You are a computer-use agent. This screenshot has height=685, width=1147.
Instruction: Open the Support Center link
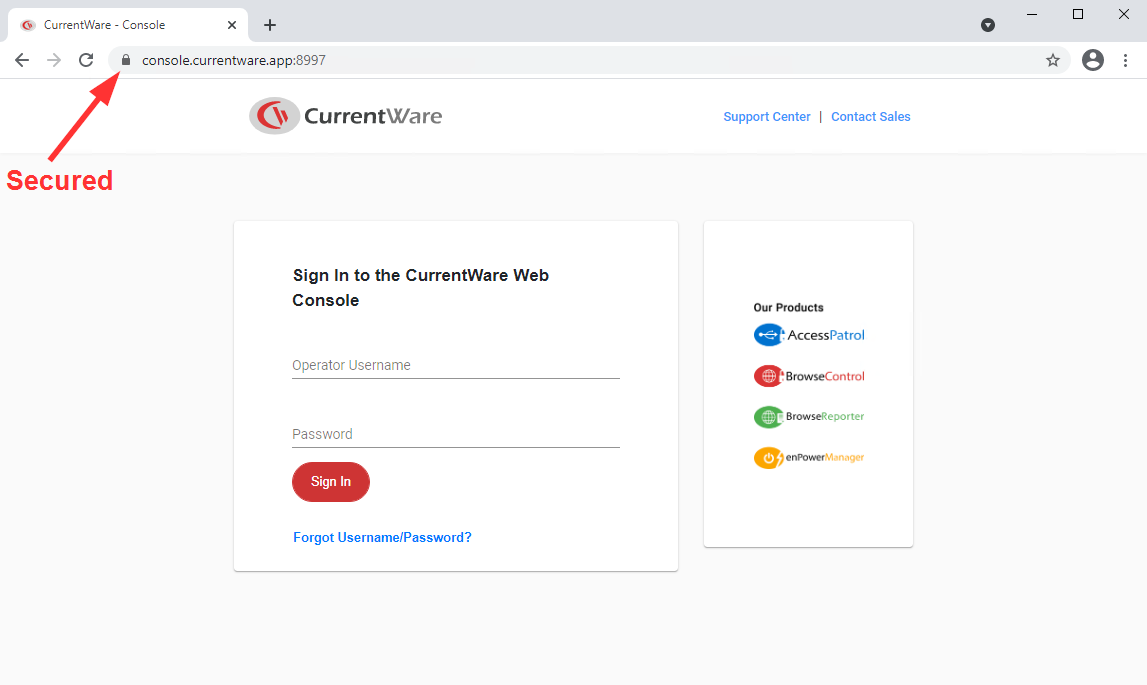point(767,116)
